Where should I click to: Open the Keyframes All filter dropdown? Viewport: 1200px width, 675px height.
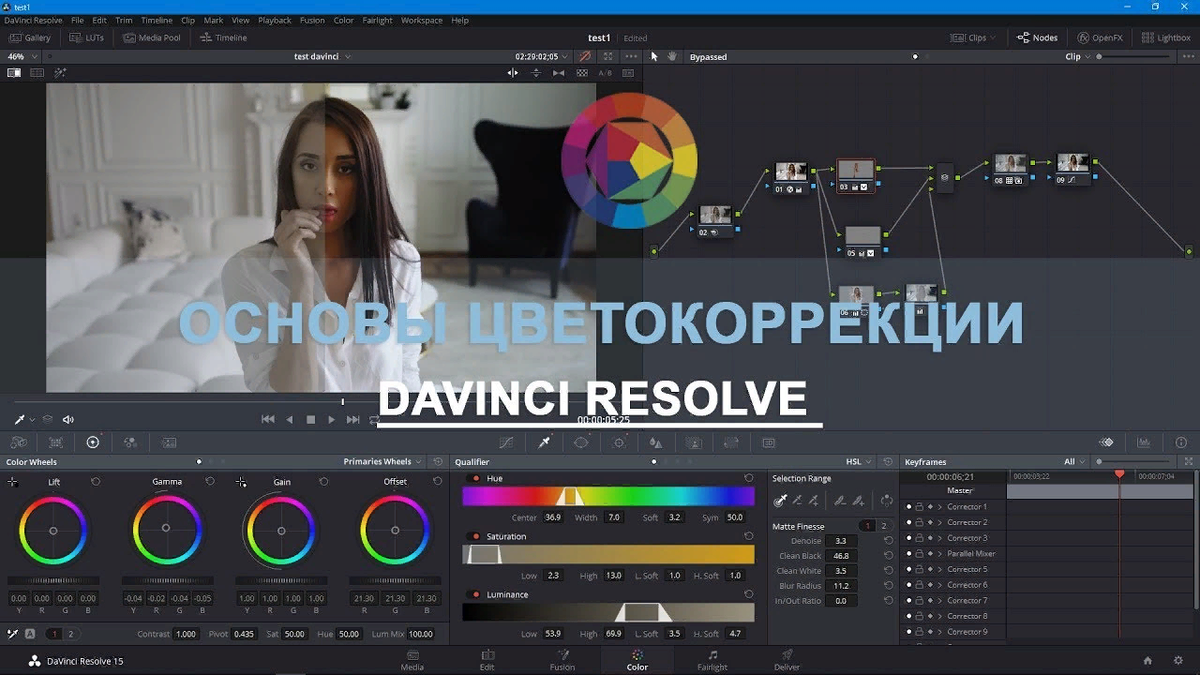click(x=1075, y=462)
